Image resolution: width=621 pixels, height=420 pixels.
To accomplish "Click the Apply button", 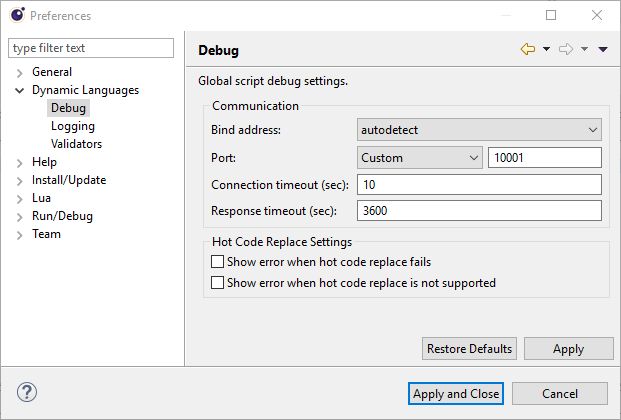I will click(x=569, y=349).
